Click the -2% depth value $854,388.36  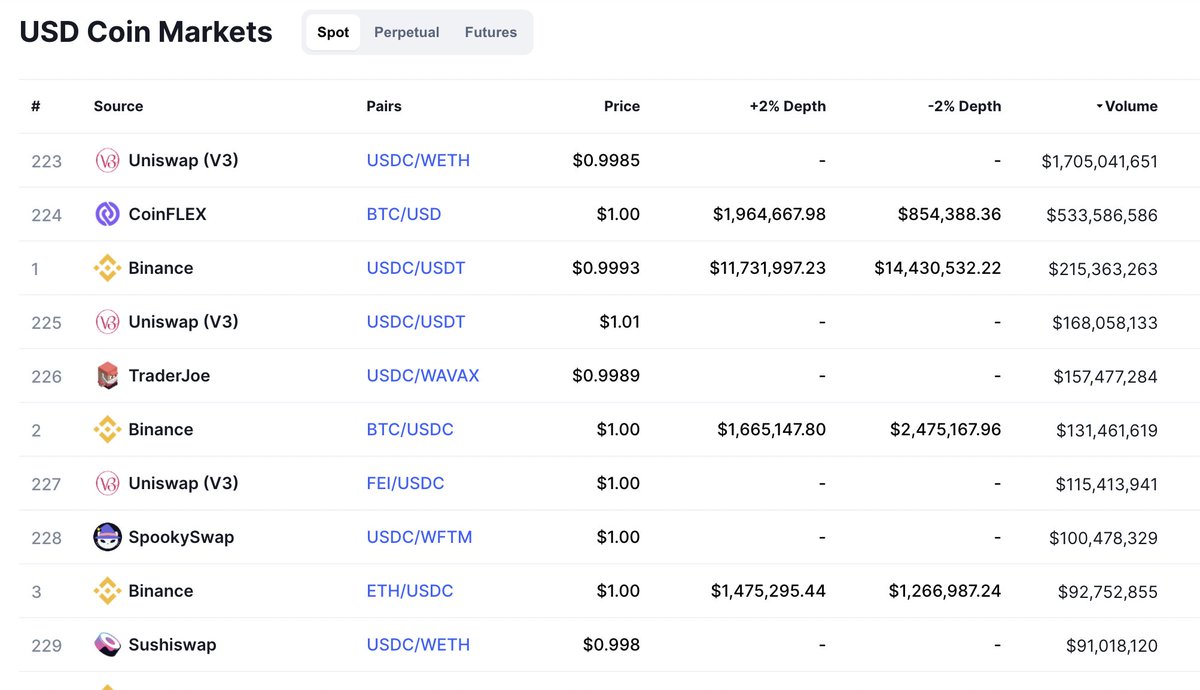click(950, 214)
